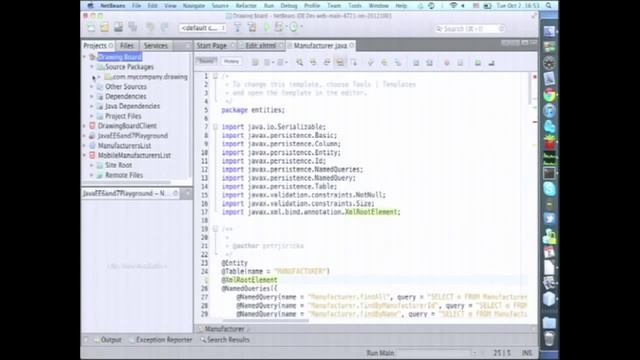Click the Shift Line Left editor icon

[416, 62]
